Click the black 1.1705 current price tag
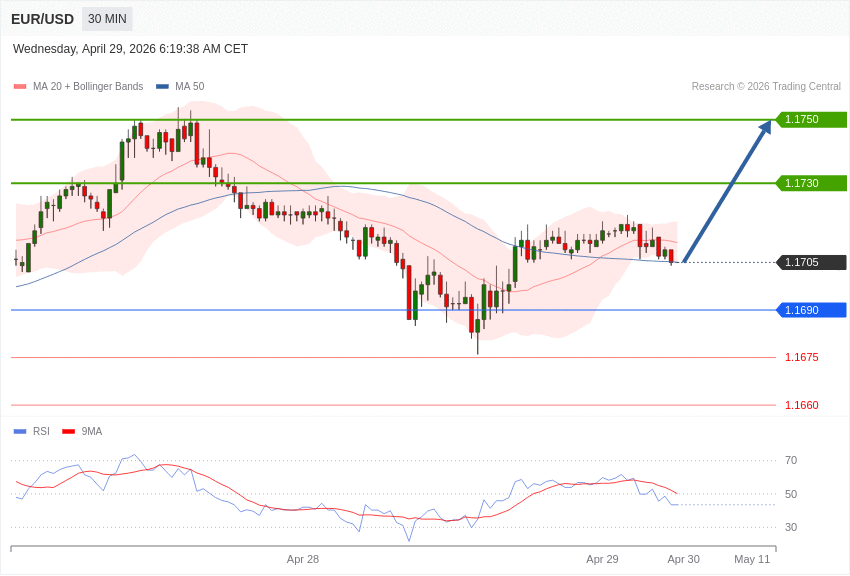The width and height of the screenshot is (850, 576). 810,262
